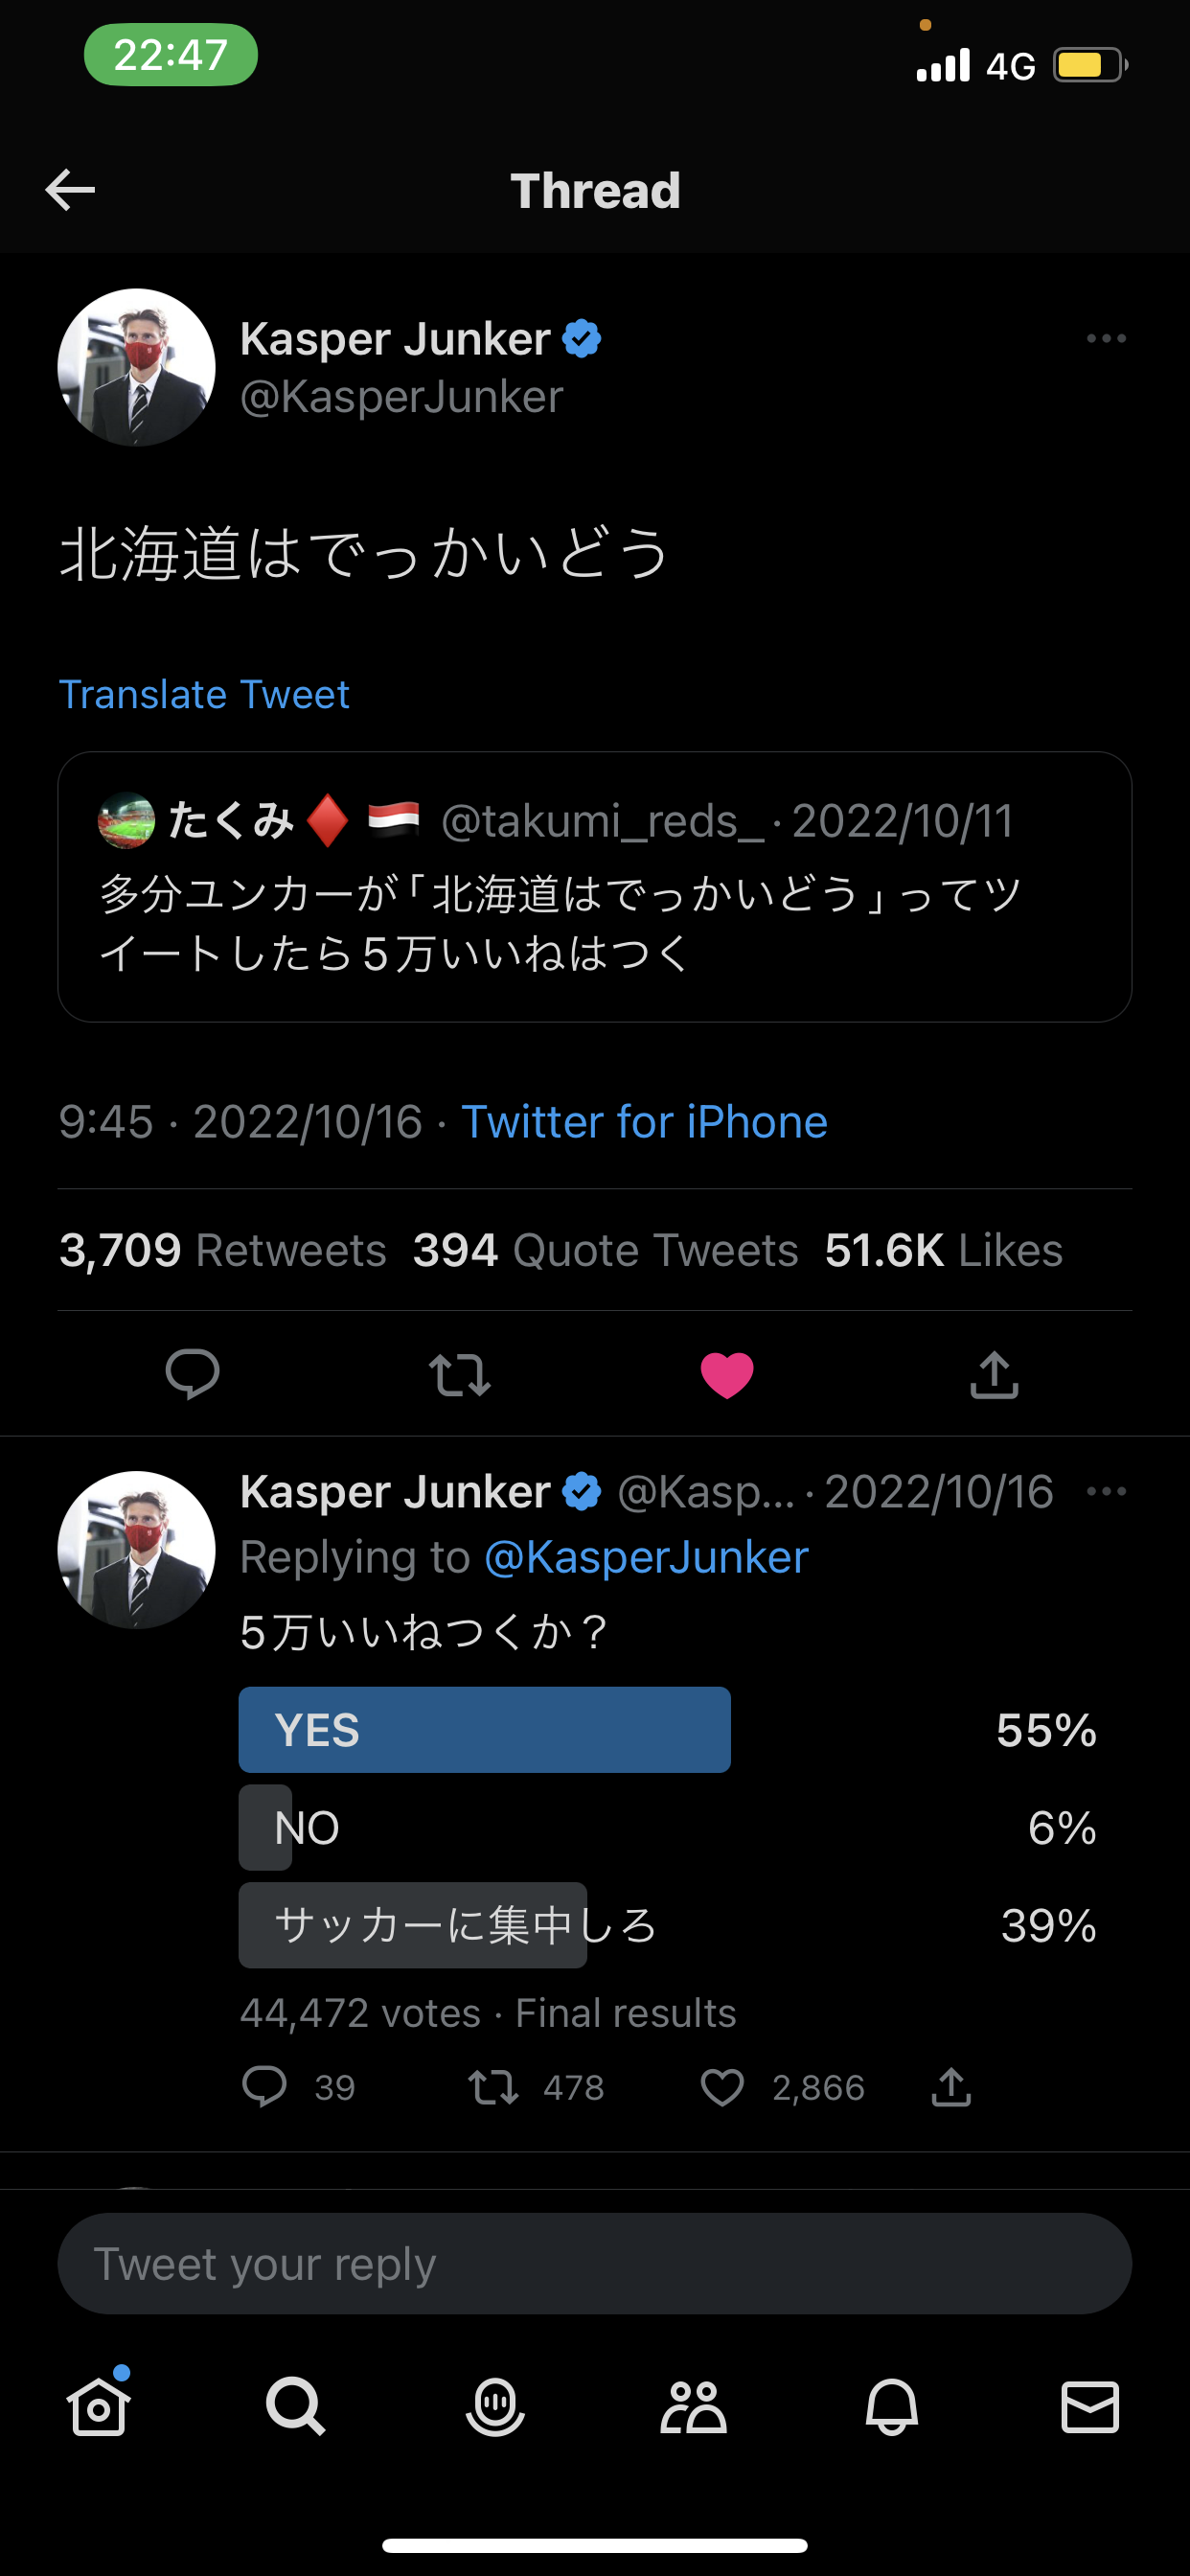Screen dimensions: 1190x2576
Task: Share main tweet via upload icon
Action: [x=994, y=1374]
